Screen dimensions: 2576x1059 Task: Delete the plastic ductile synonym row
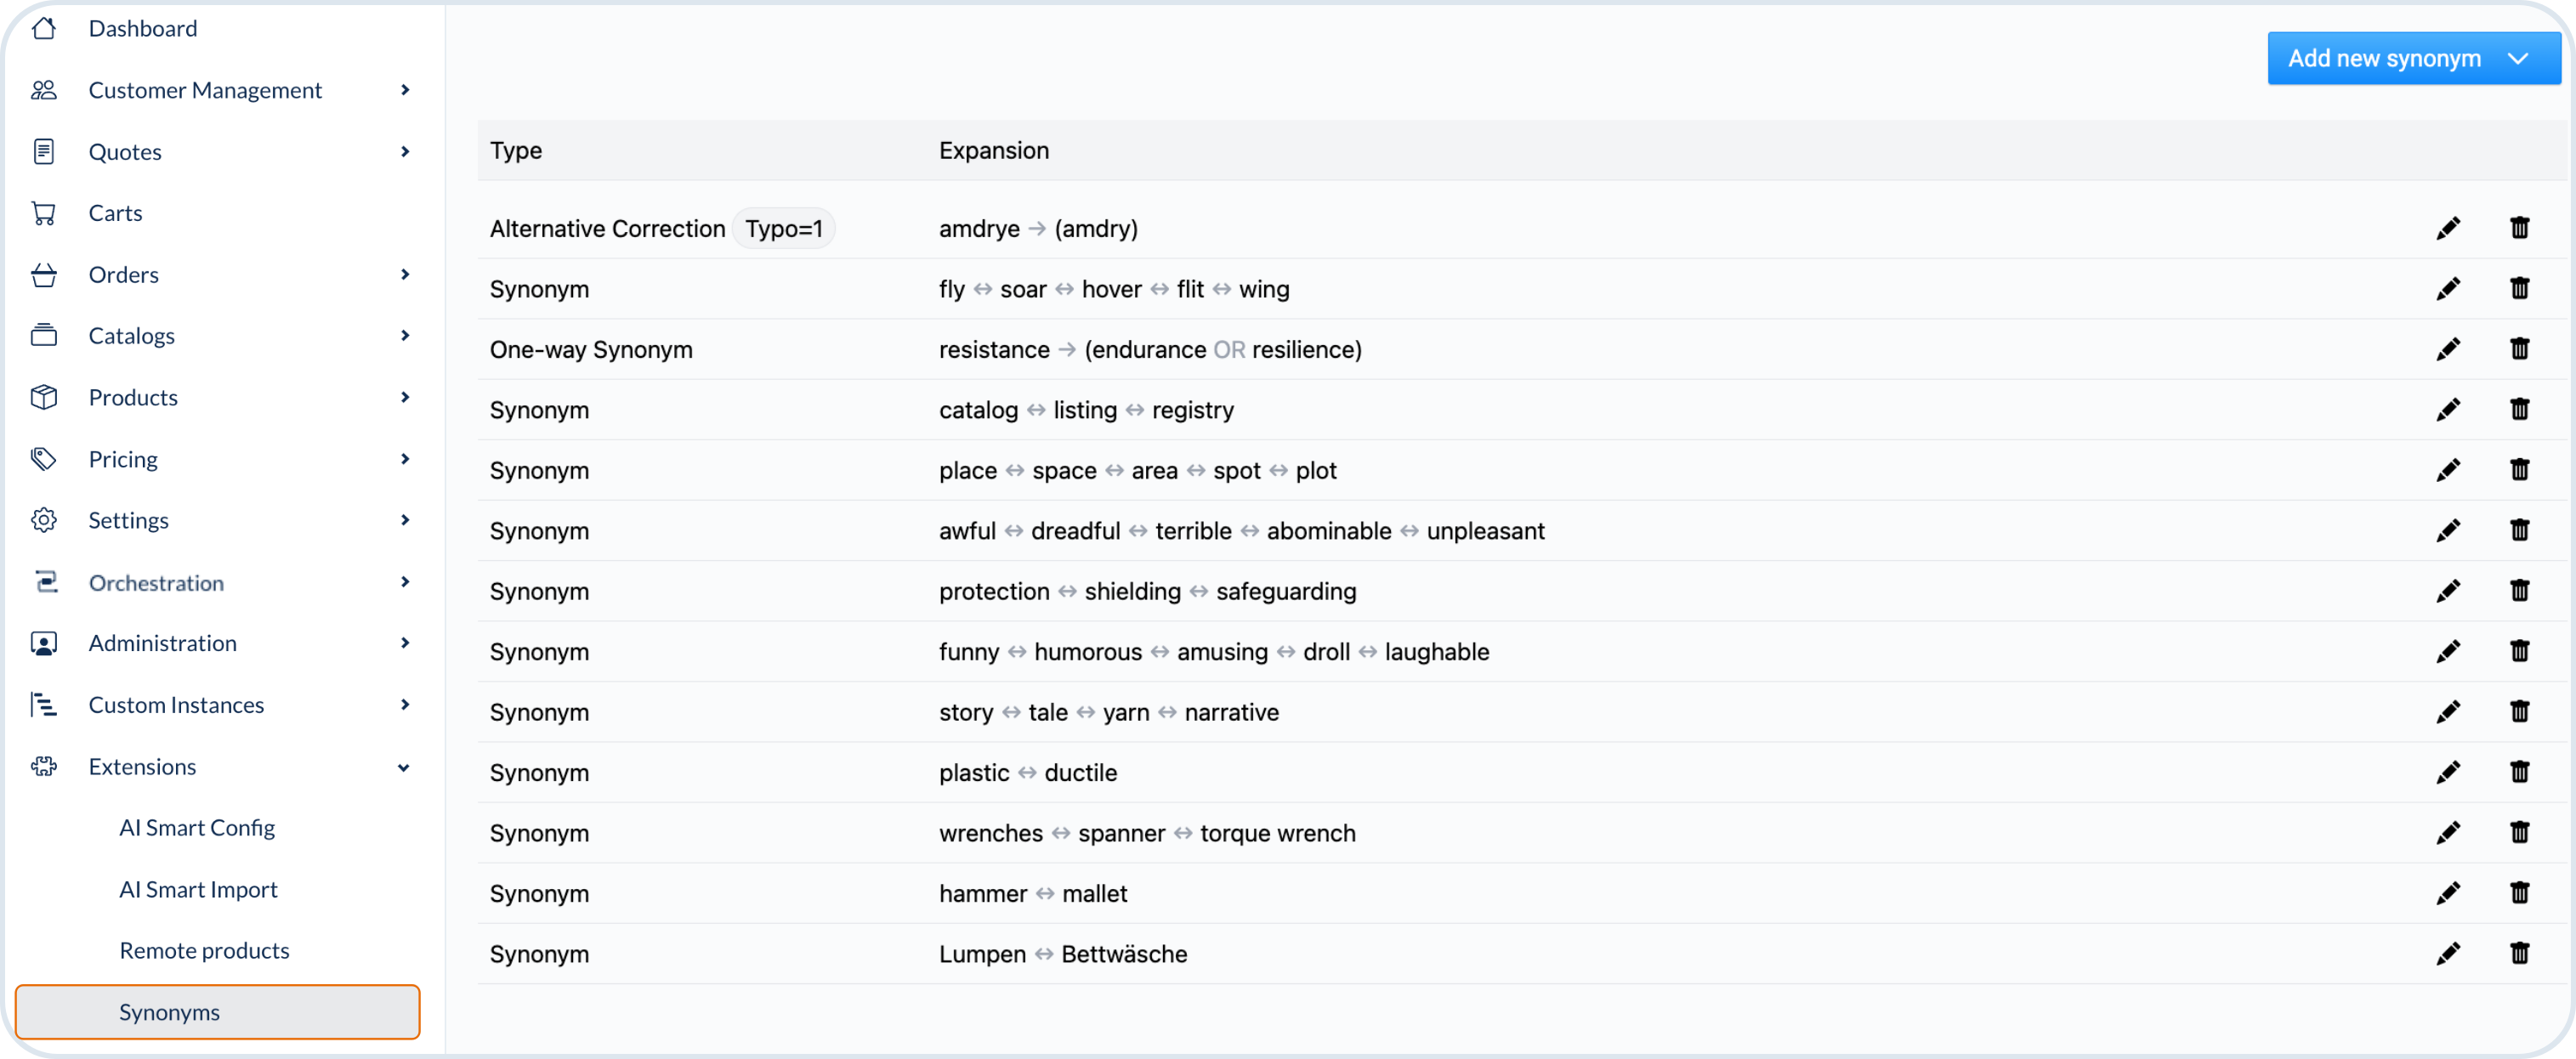click(x=2519, y=773)
